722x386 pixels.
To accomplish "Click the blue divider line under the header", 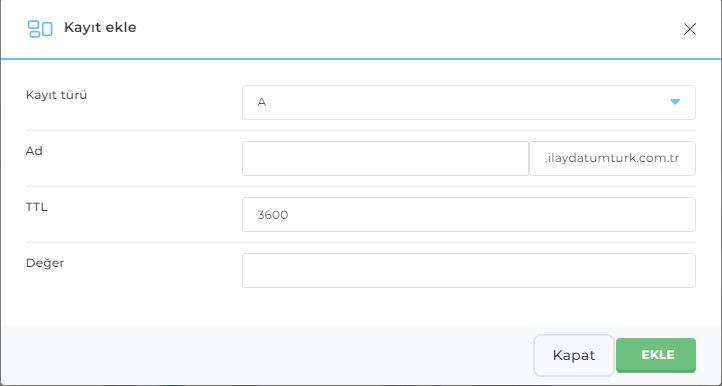I will coord(361,59).
